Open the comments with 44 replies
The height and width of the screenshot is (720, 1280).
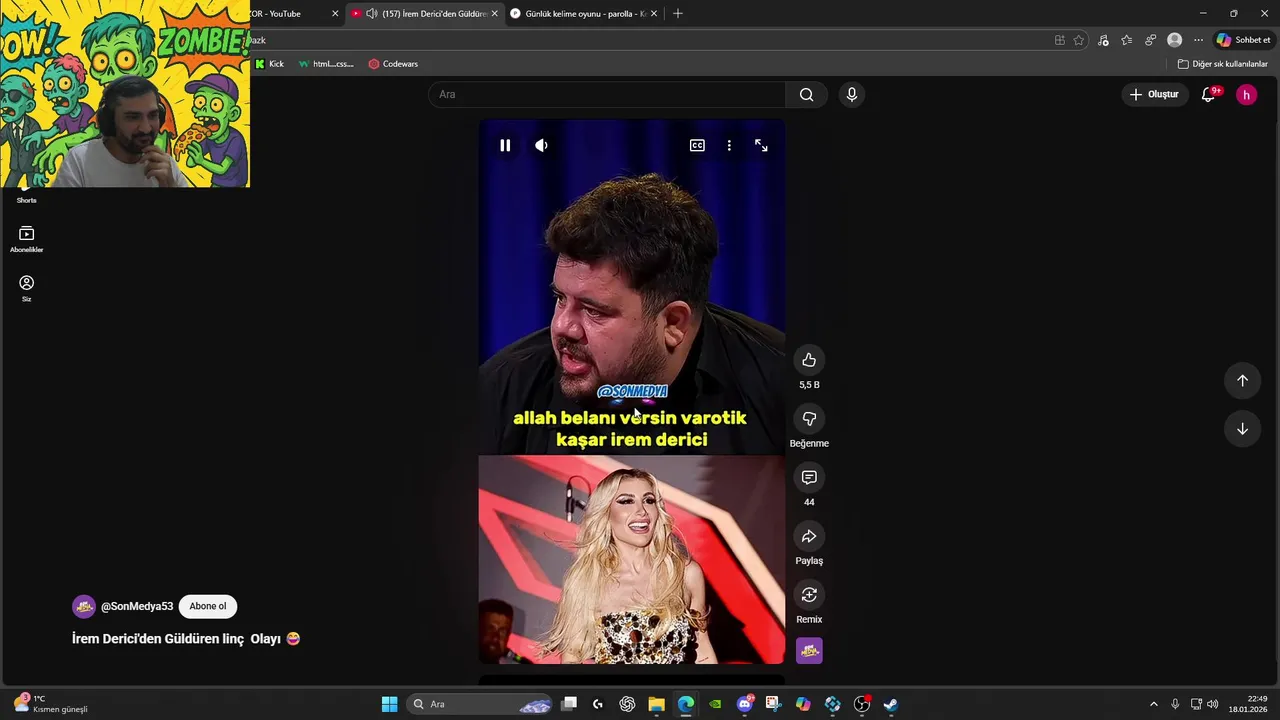[x=809, y=478]
